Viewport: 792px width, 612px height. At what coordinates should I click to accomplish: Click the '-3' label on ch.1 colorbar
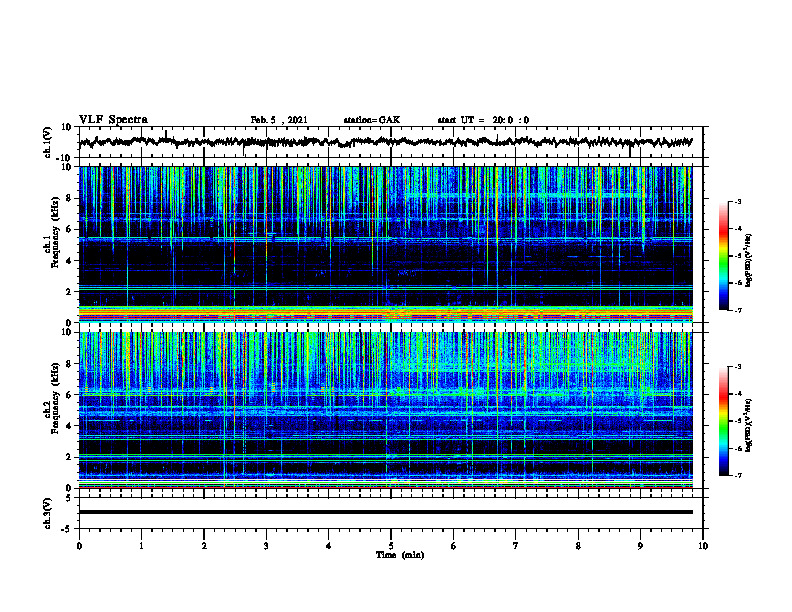(737, 202)
